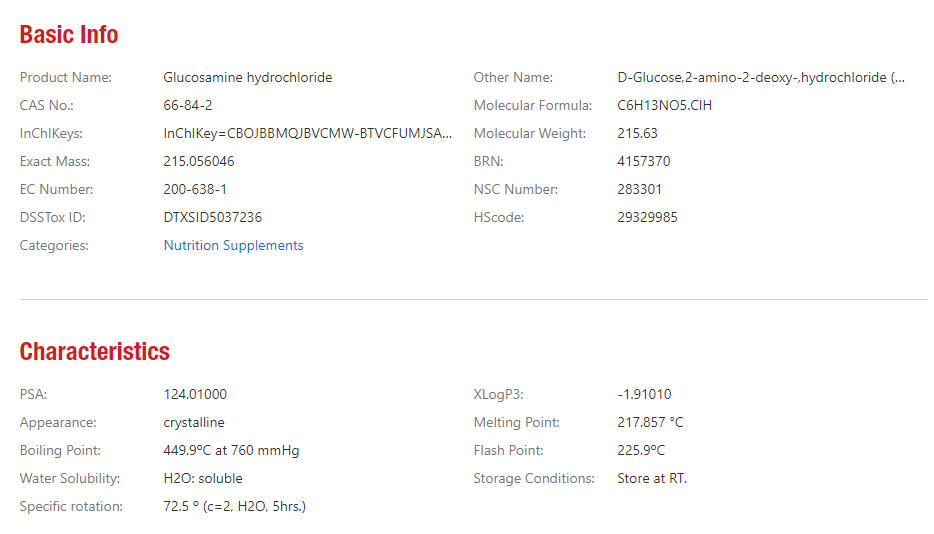Click the Basic Info heading

[69, 35]
